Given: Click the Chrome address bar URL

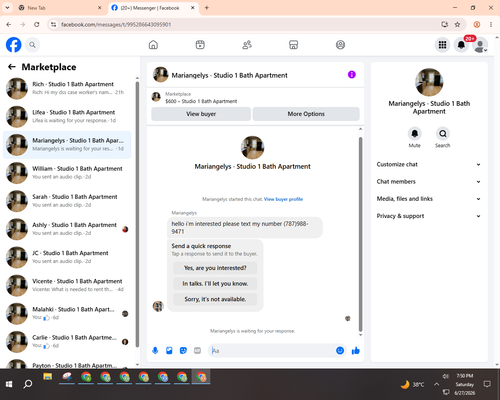Looking at the screenshot, I should 116,24.
